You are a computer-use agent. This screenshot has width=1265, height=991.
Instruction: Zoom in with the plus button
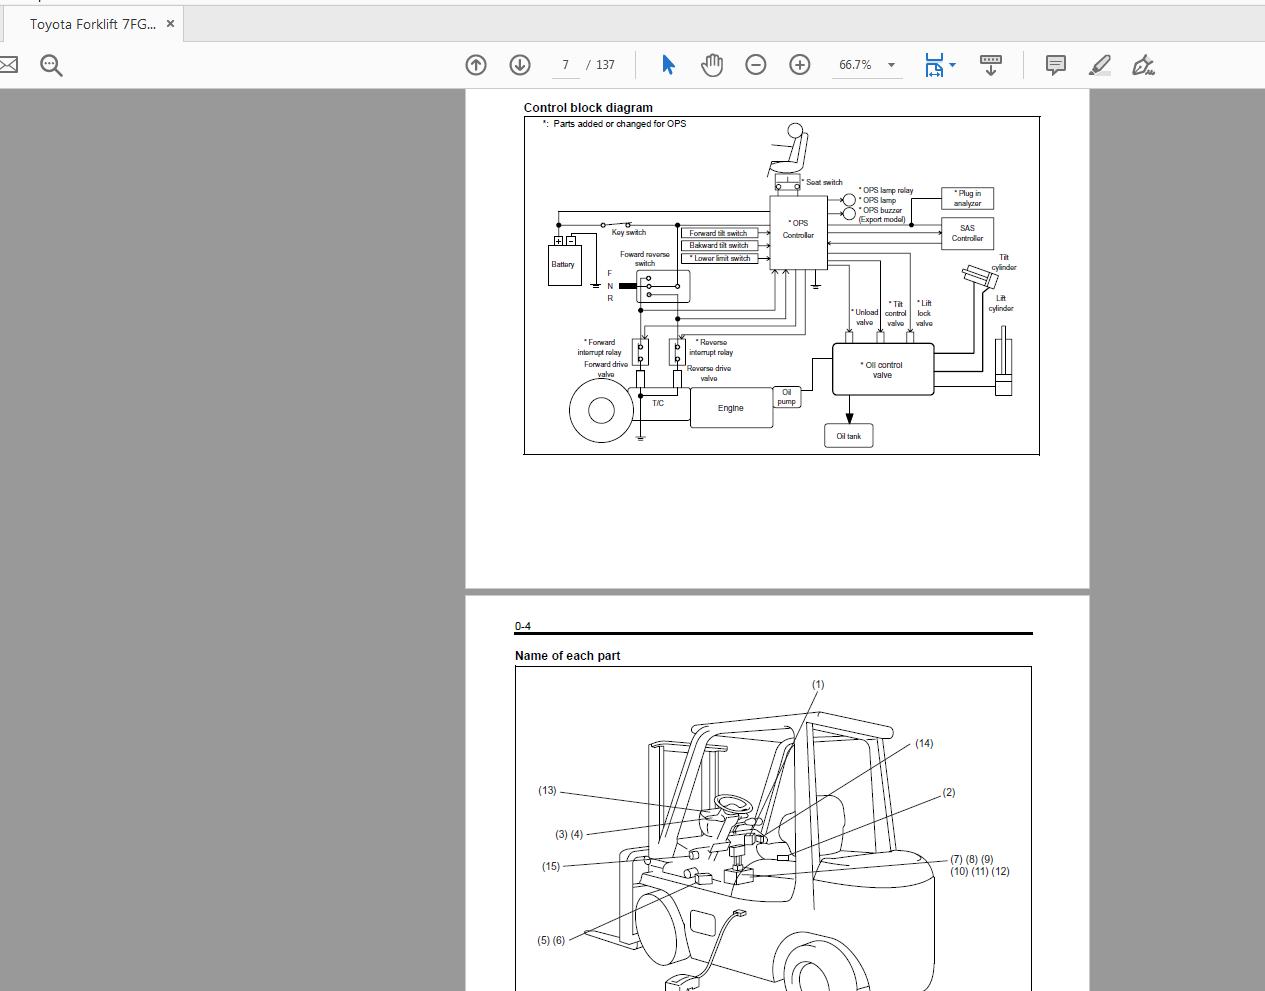(x=800, y=65)
